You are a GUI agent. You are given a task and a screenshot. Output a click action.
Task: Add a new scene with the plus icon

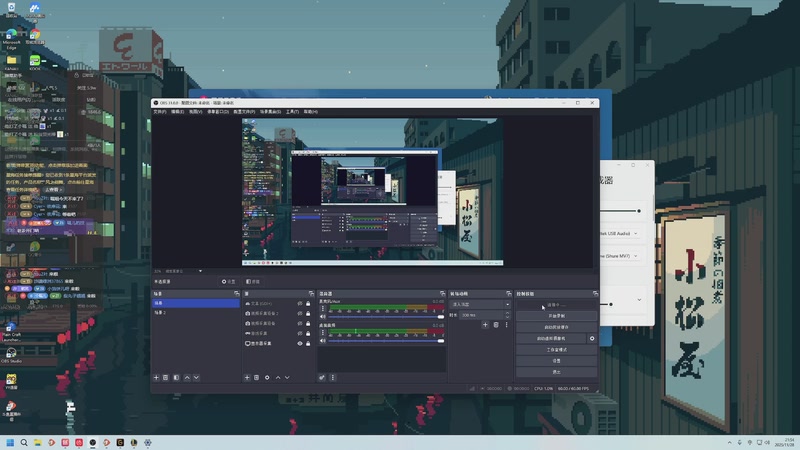pos(157,378)
